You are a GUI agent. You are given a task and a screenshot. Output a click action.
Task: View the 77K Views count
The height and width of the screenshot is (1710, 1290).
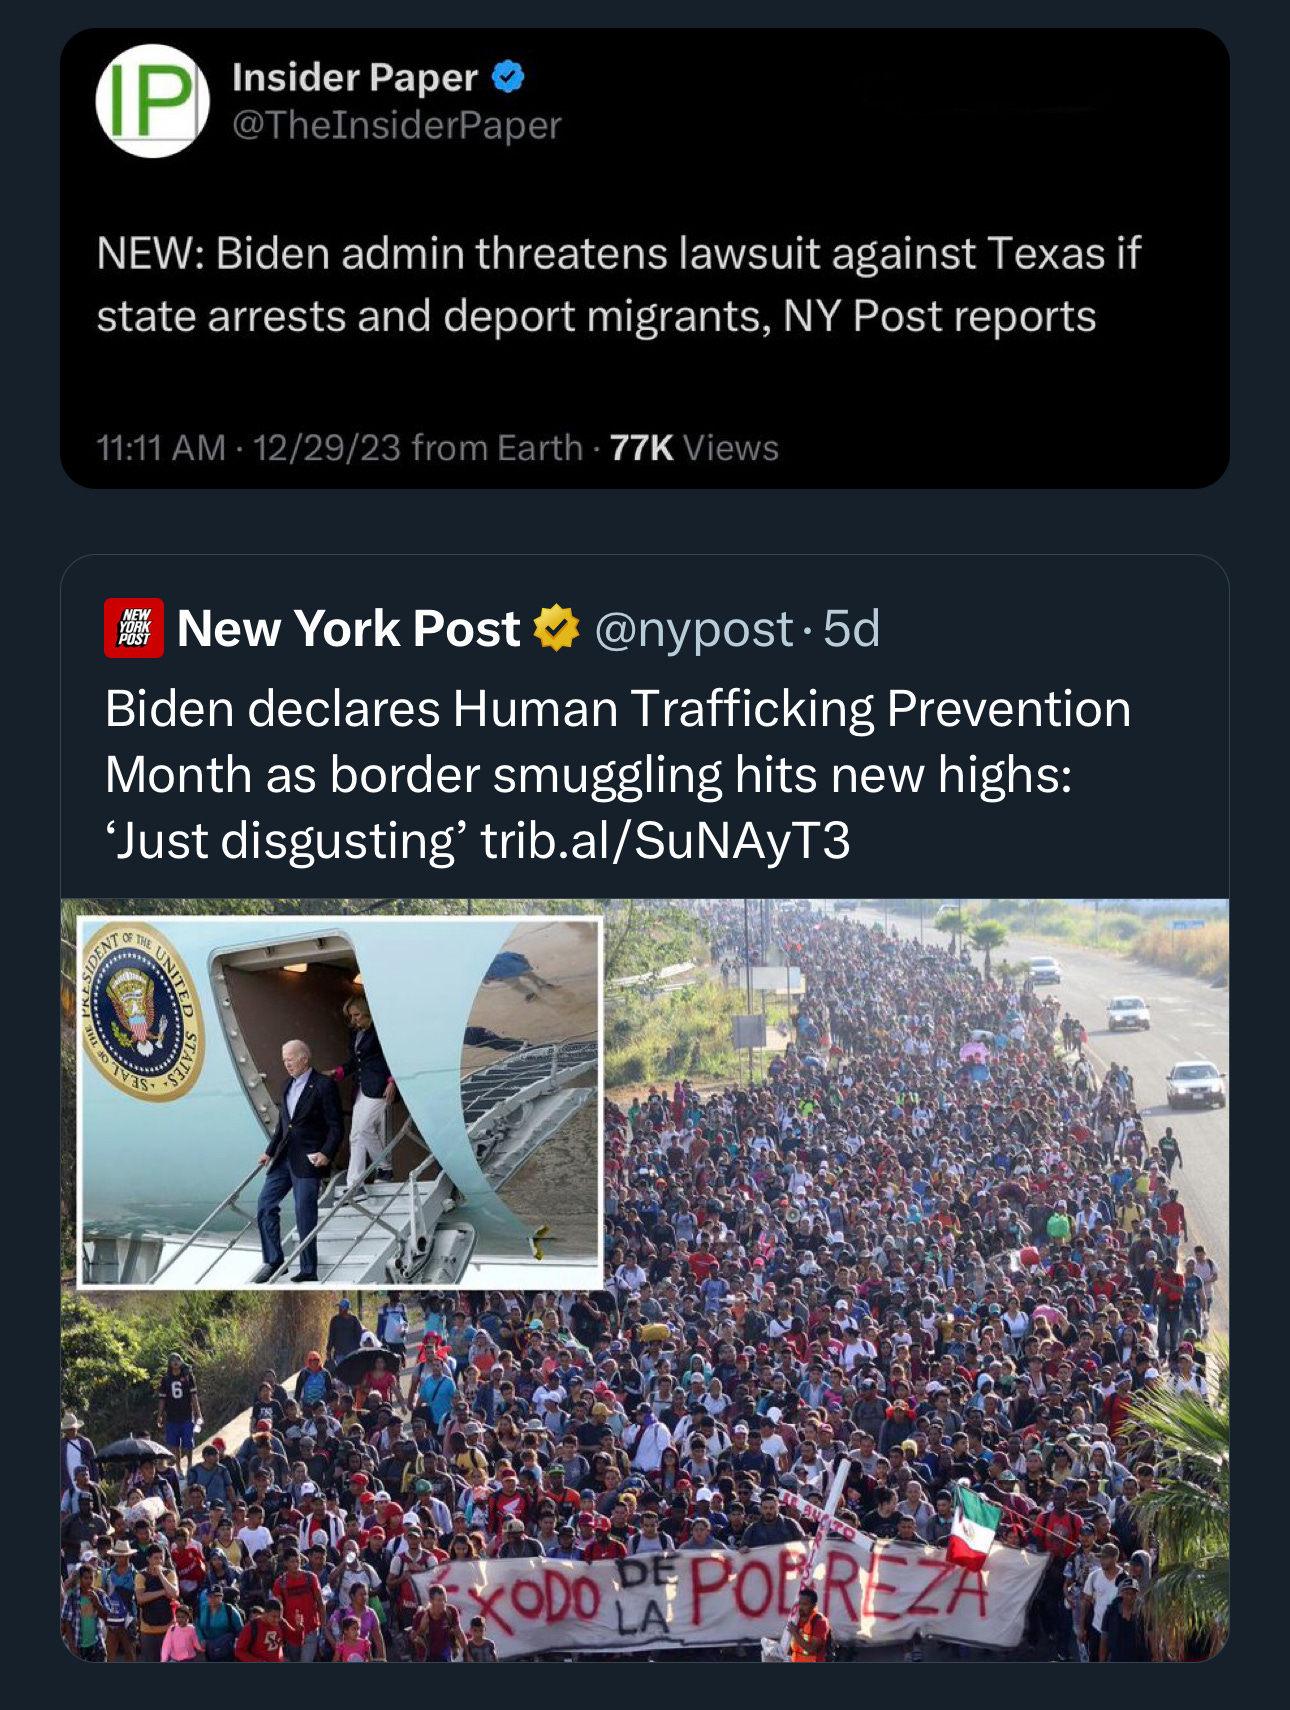point(694,447)
